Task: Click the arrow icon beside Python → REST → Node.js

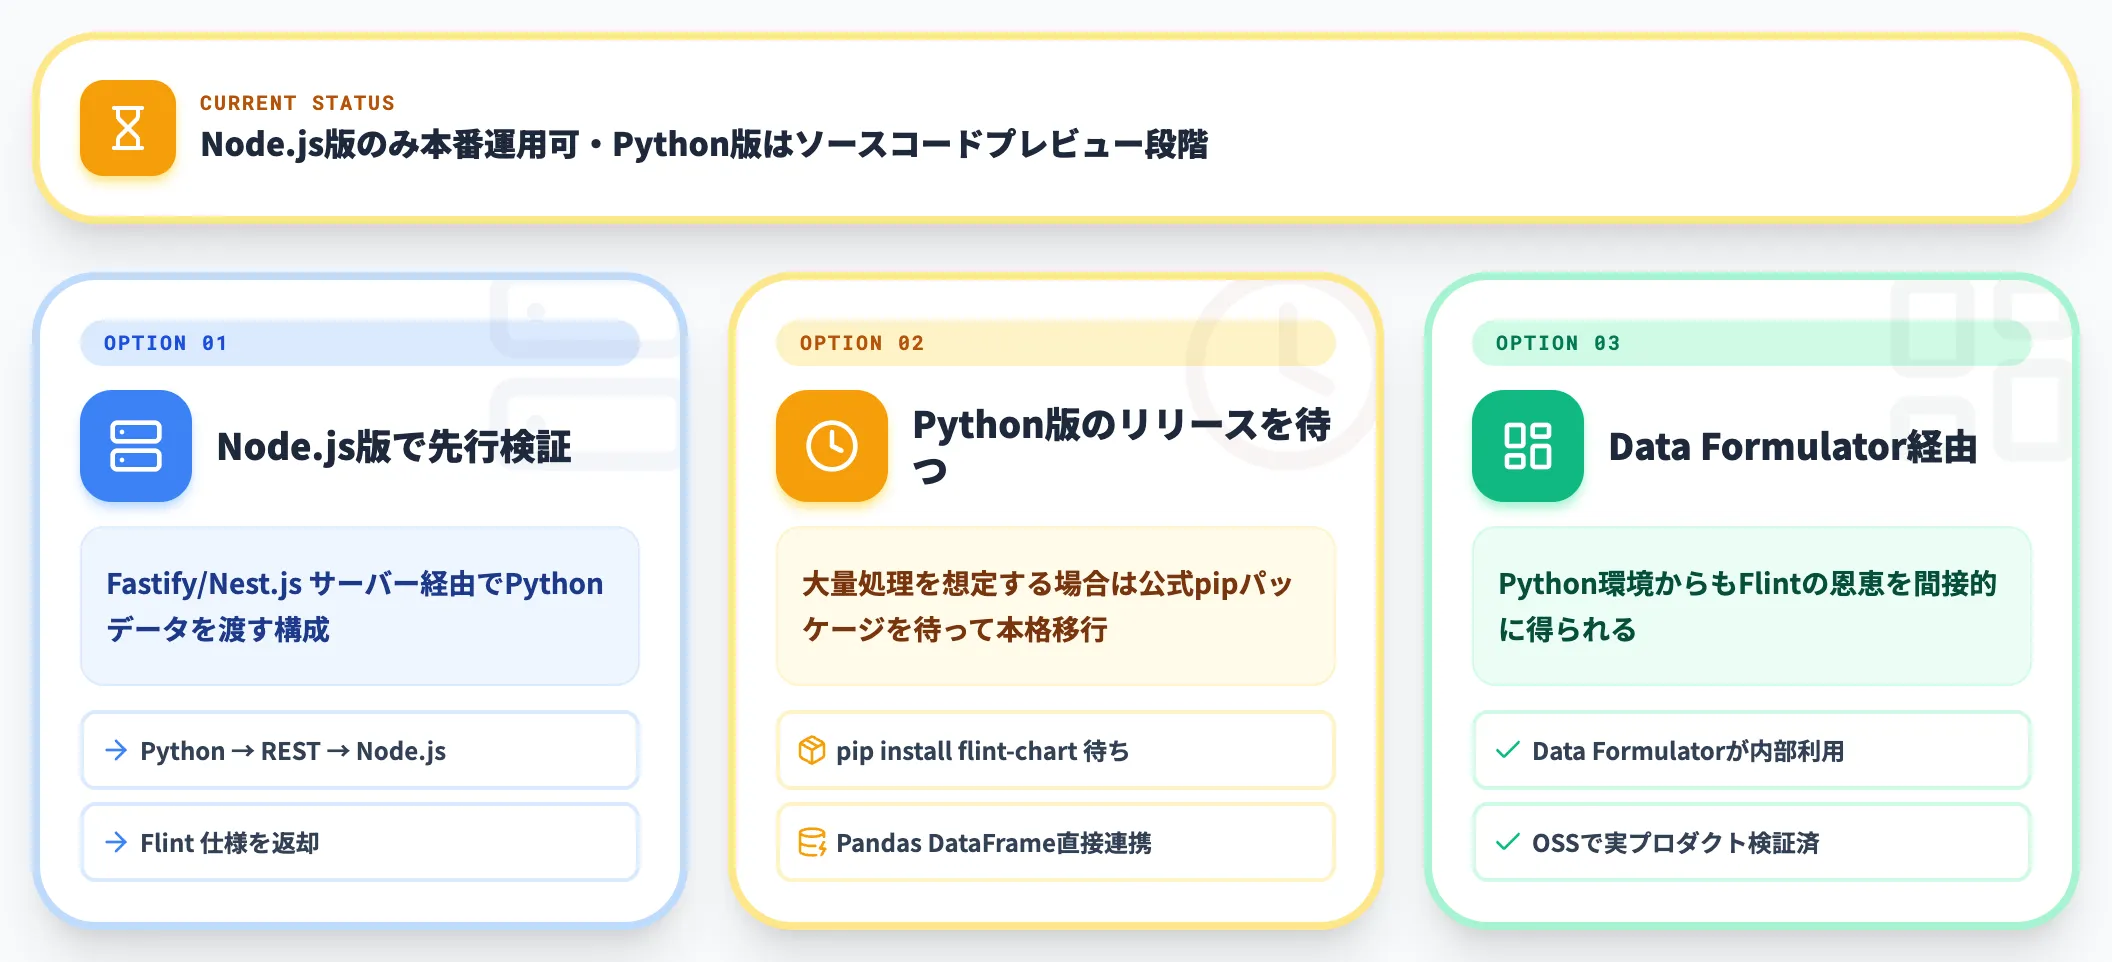Action: click(116, 750)
